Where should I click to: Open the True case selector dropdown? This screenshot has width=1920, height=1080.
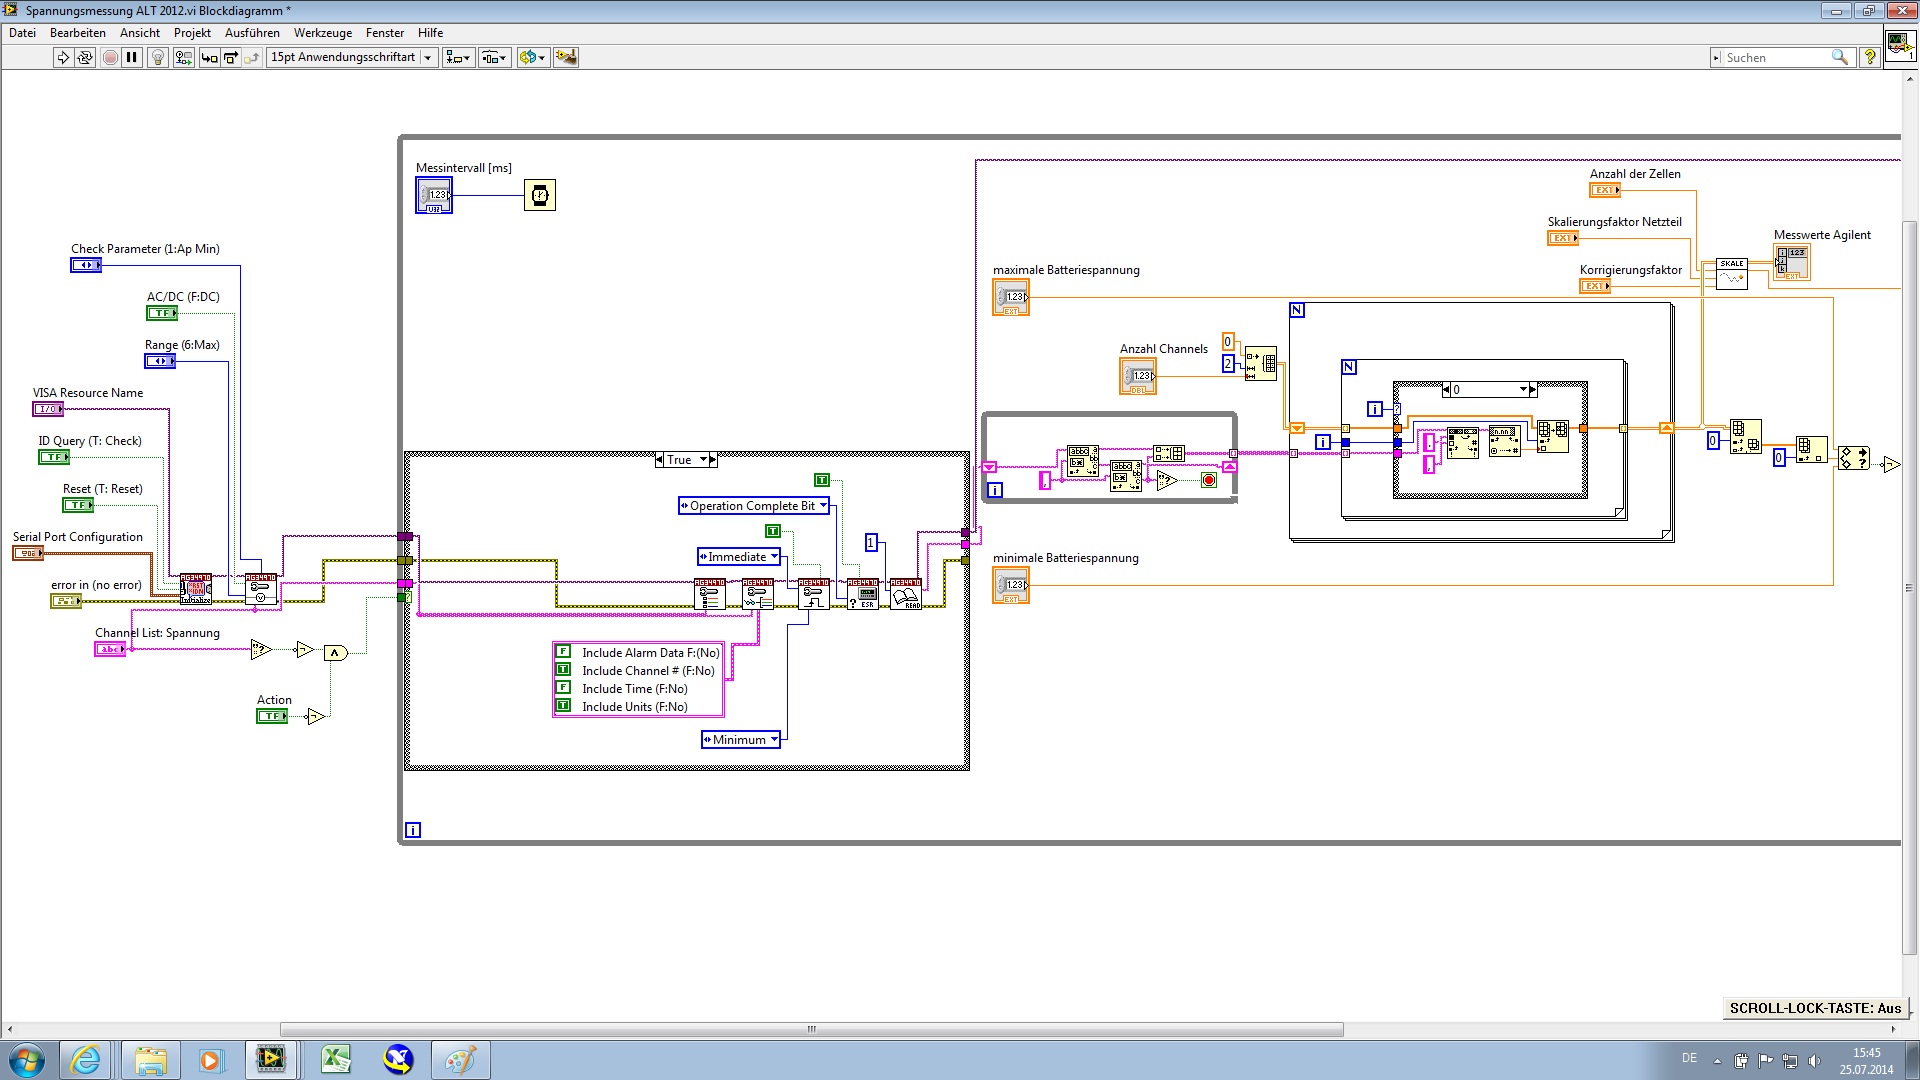pyautogui.click(x=703, y=460)
